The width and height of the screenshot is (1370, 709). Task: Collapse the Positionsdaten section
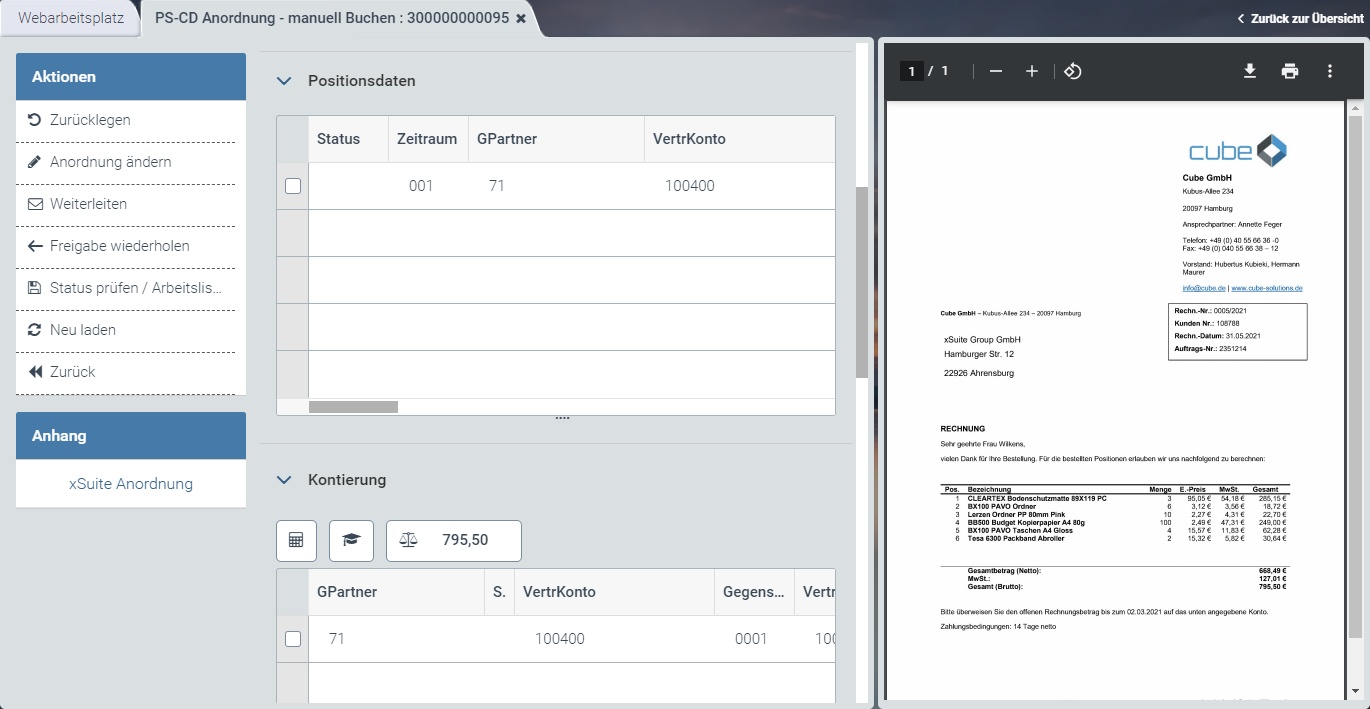(x=284, y=81)
